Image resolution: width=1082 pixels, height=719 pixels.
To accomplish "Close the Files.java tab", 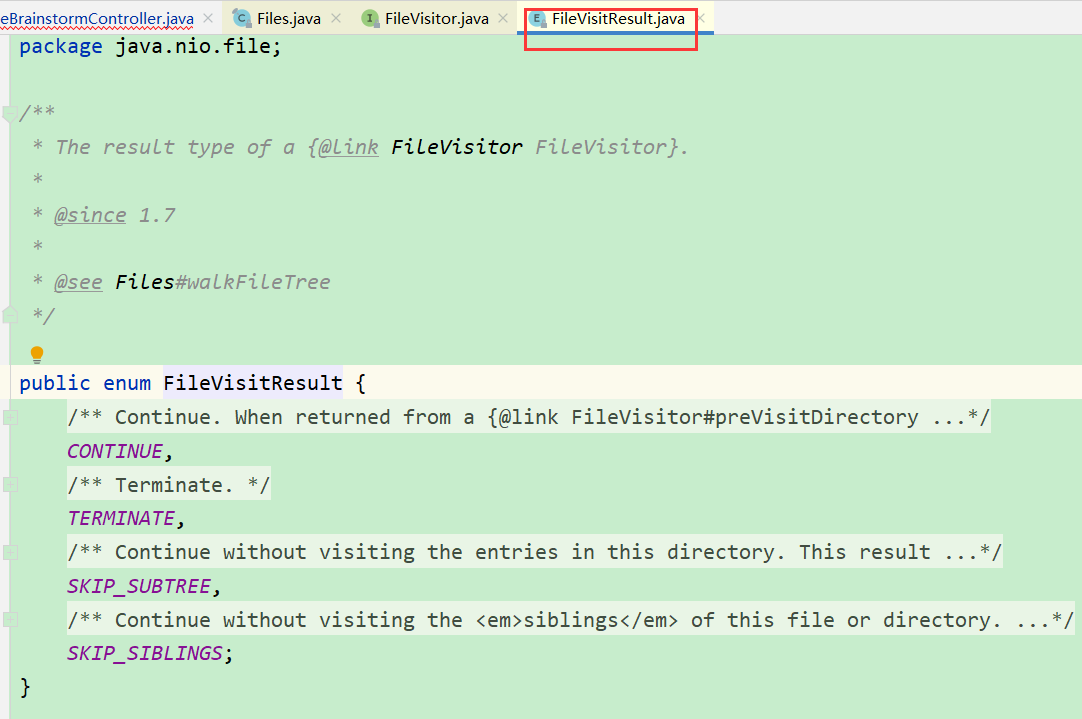I will click(336, 19).
